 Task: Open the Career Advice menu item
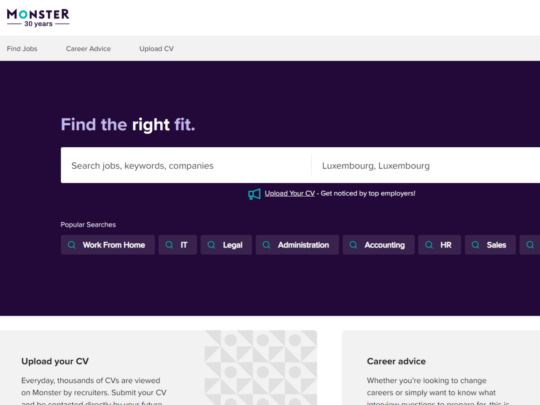click(x=88, y=49)
